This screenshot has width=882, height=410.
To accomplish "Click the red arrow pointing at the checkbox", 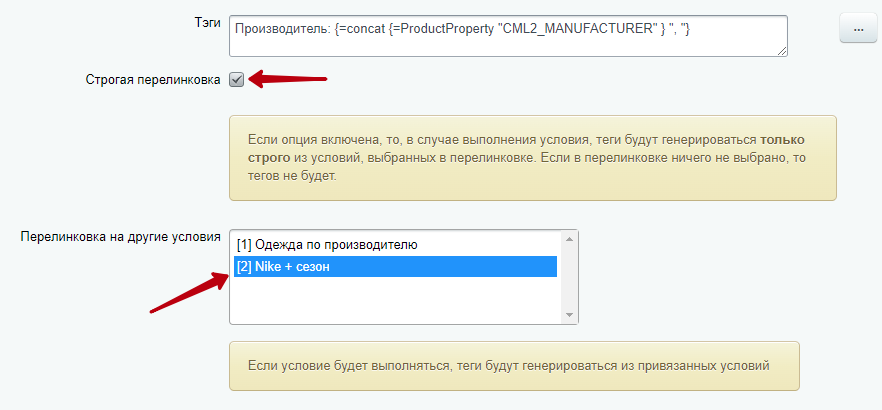I will 287,79.
